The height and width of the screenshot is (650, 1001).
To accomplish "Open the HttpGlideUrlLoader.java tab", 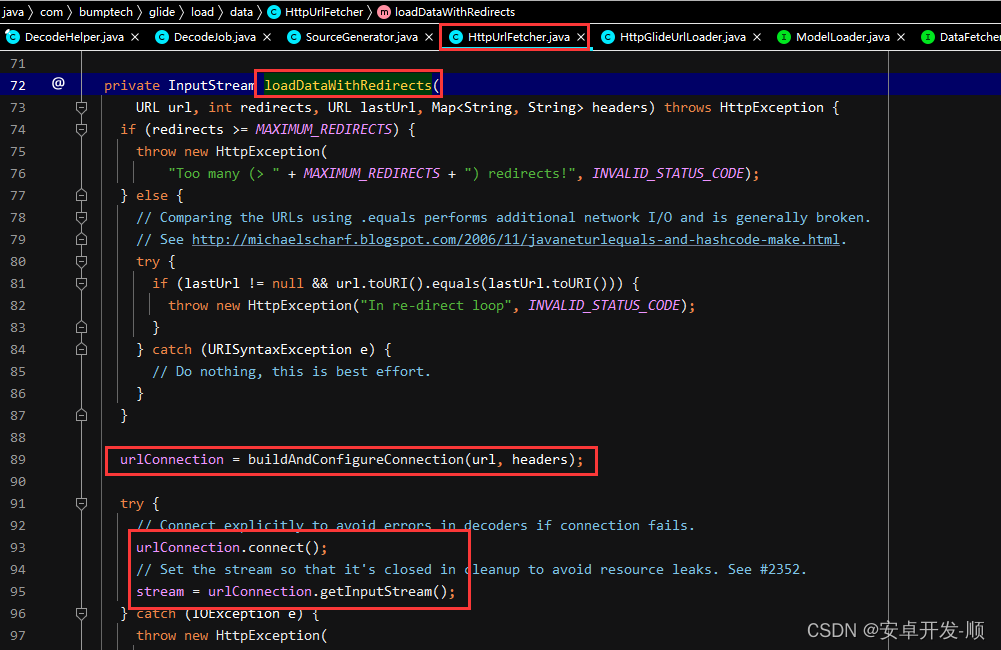I will coord(682,37).
